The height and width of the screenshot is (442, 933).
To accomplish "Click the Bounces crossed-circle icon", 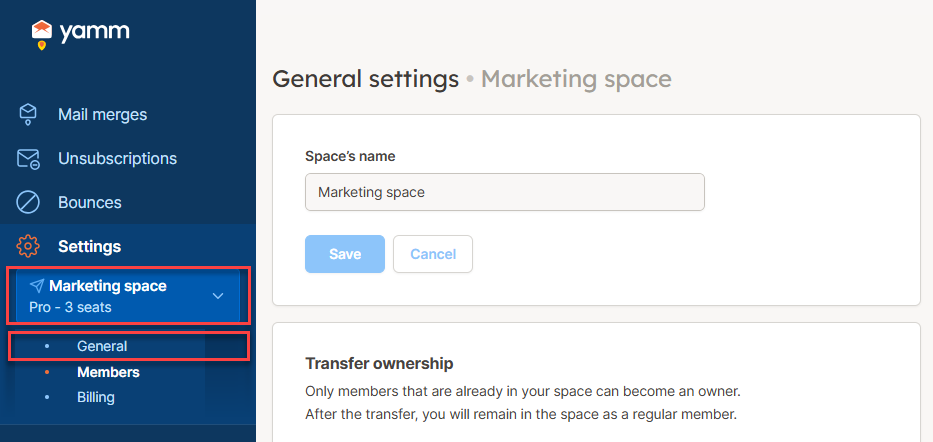I will pyautogui.click(x=28, y=202).
